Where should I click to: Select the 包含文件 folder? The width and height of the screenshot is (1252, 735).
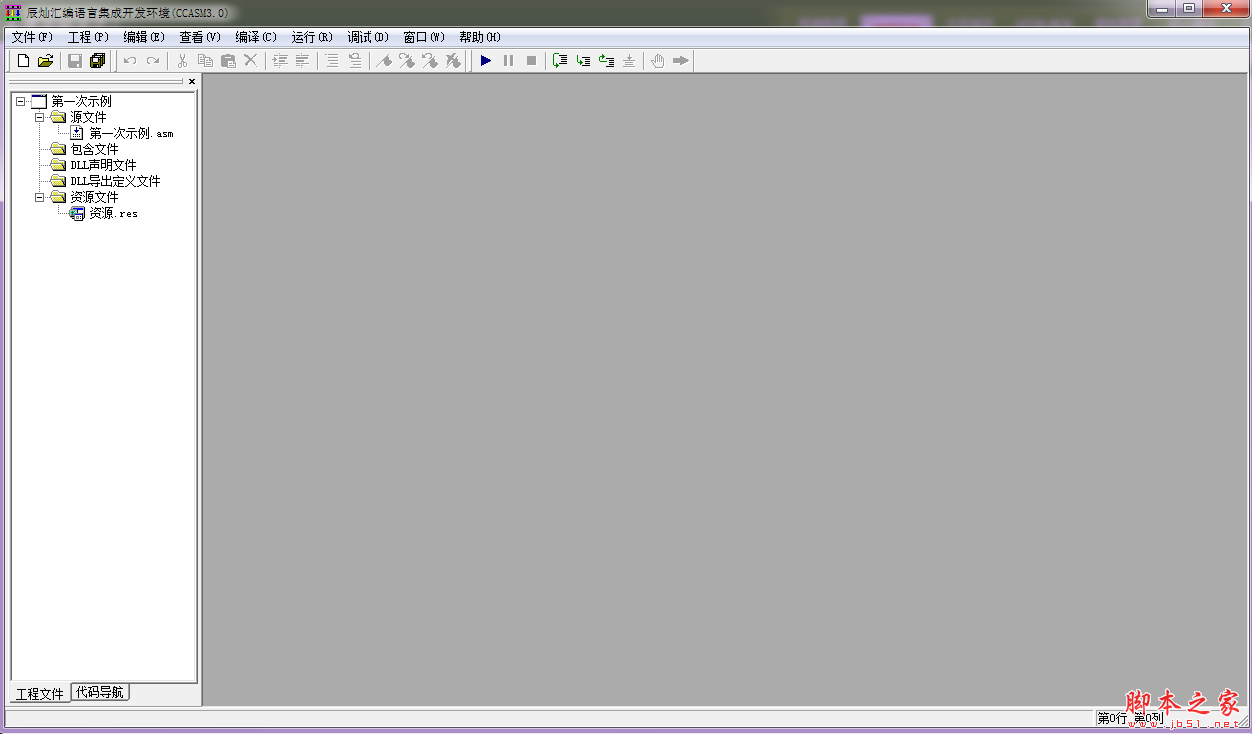pos(94,149)
